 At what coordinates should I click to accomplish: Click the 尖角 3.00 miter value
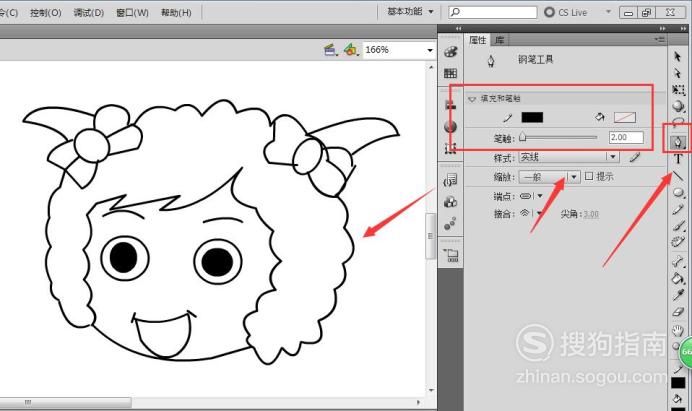pyautogui.click(x=591, y=215)
